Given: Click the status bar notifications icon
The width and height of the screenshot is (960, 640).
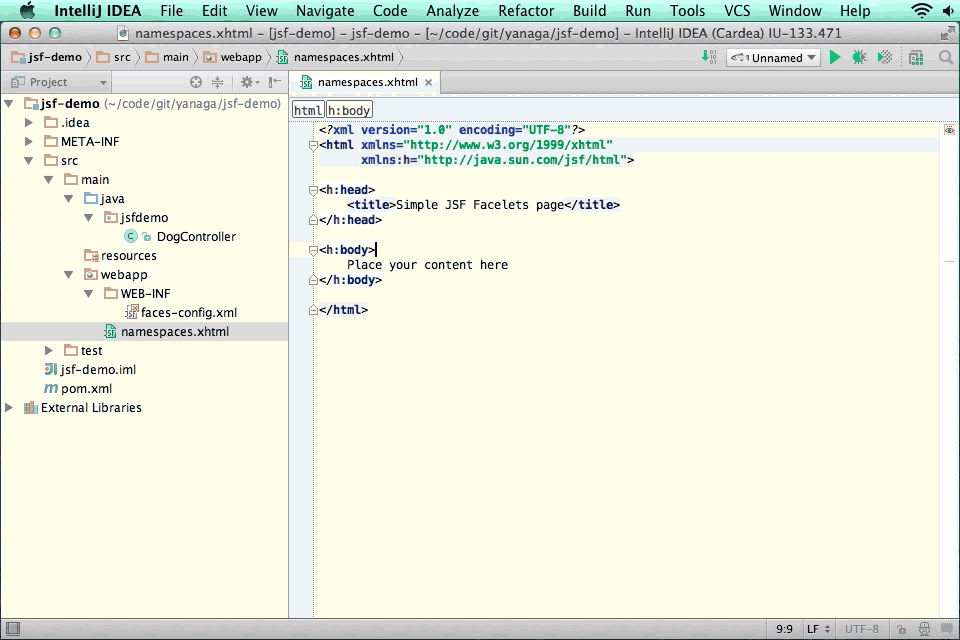Looking at the screenshot, I should click(948, 629).
